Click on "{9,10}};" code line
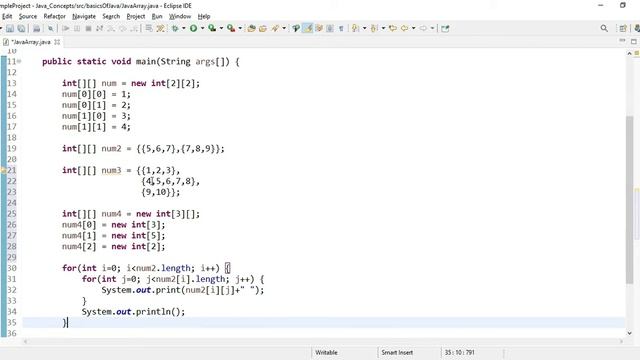 160,192
